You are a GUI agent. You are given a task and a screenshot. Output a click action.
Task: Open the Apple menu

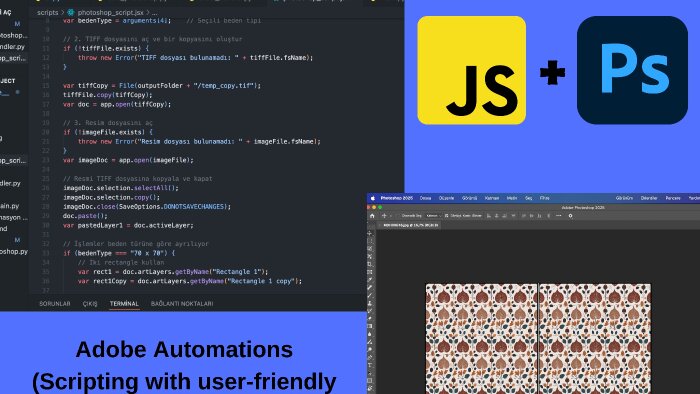coord(373,198)
